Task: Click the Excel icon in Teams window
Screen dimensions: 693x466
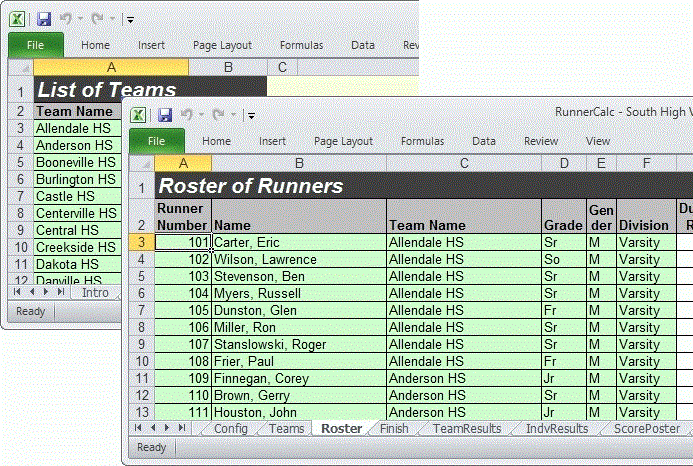Action: click(17, 19)
